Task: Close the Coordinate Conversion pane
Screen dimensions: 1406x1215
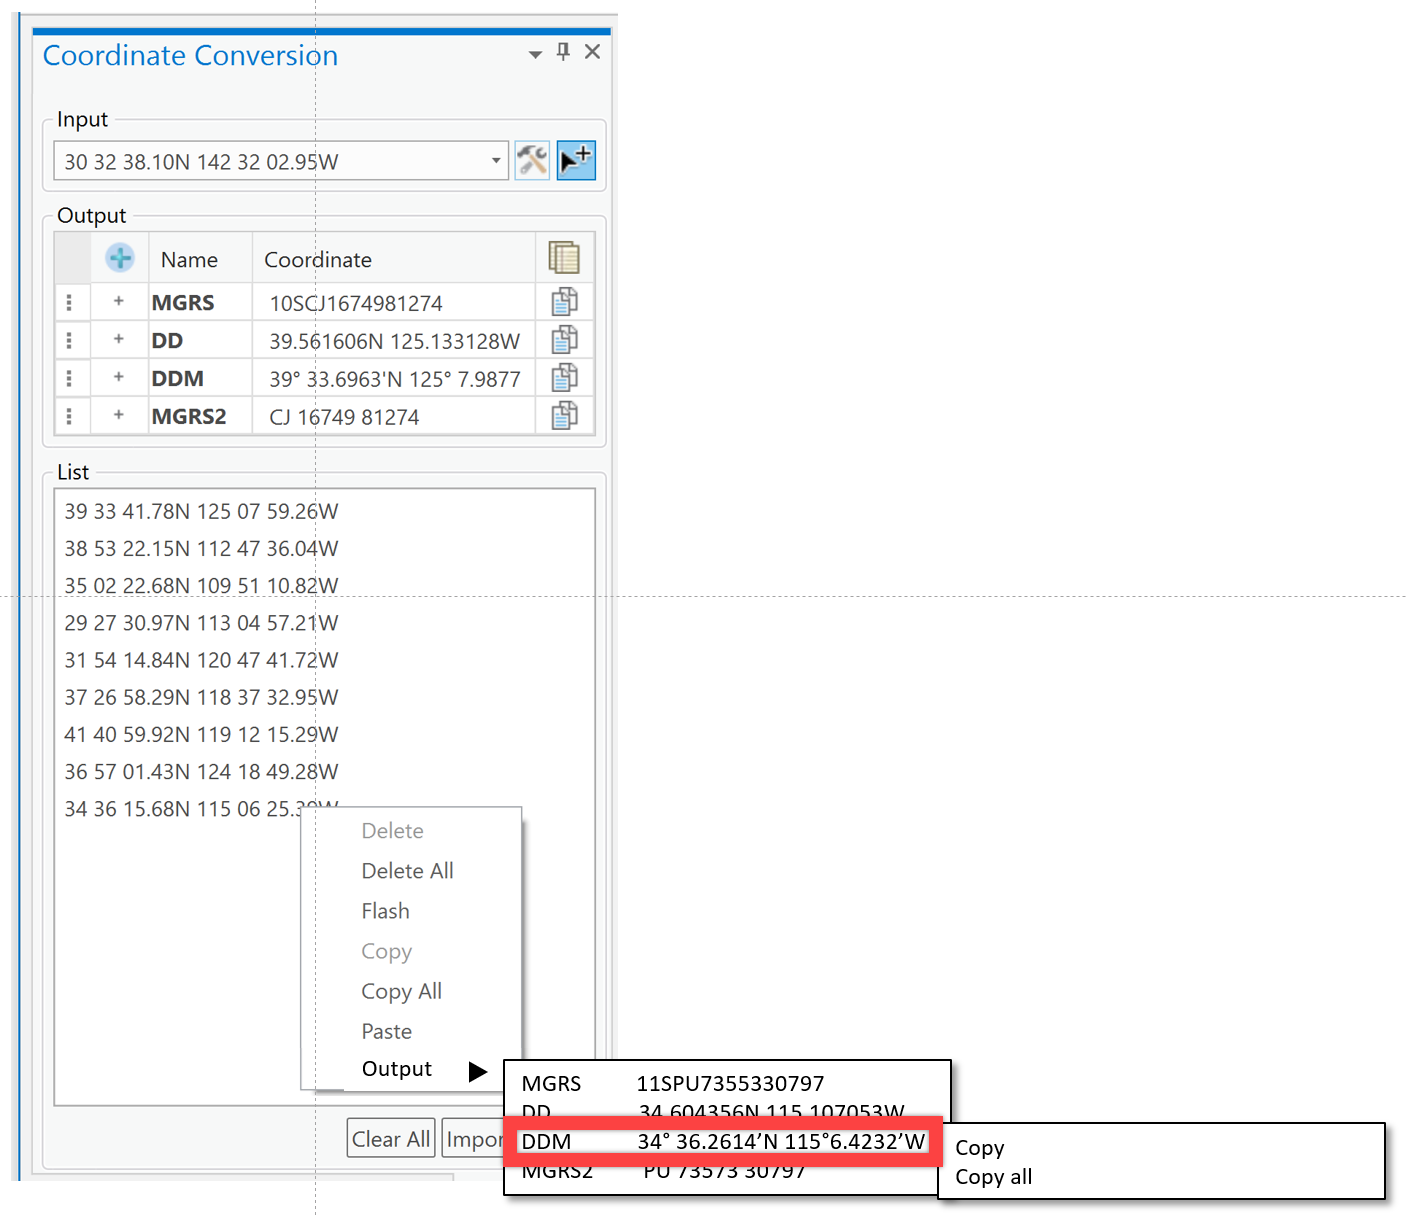Action: [592, 52]
